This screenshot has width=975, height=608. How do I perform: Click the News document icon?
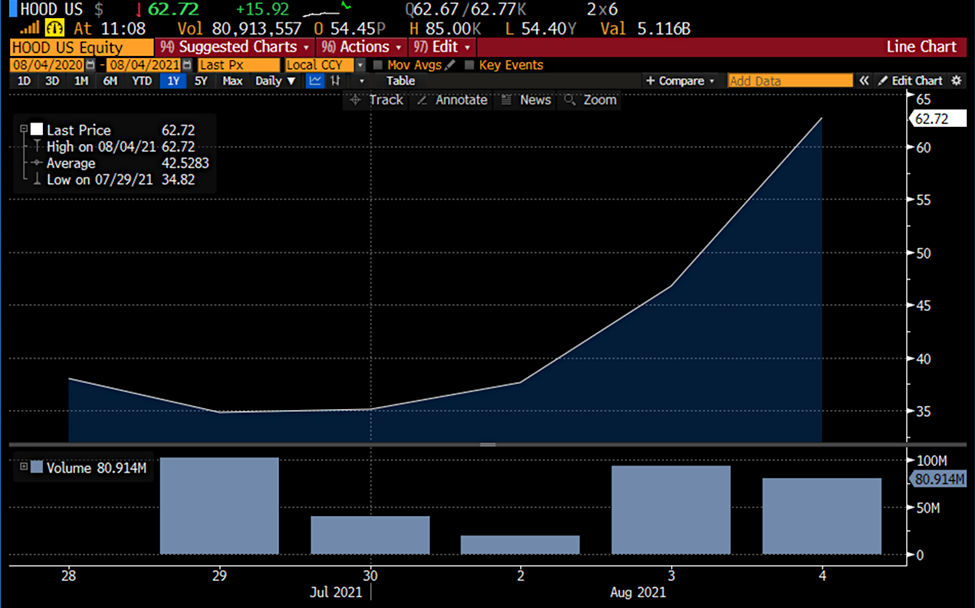506,100
